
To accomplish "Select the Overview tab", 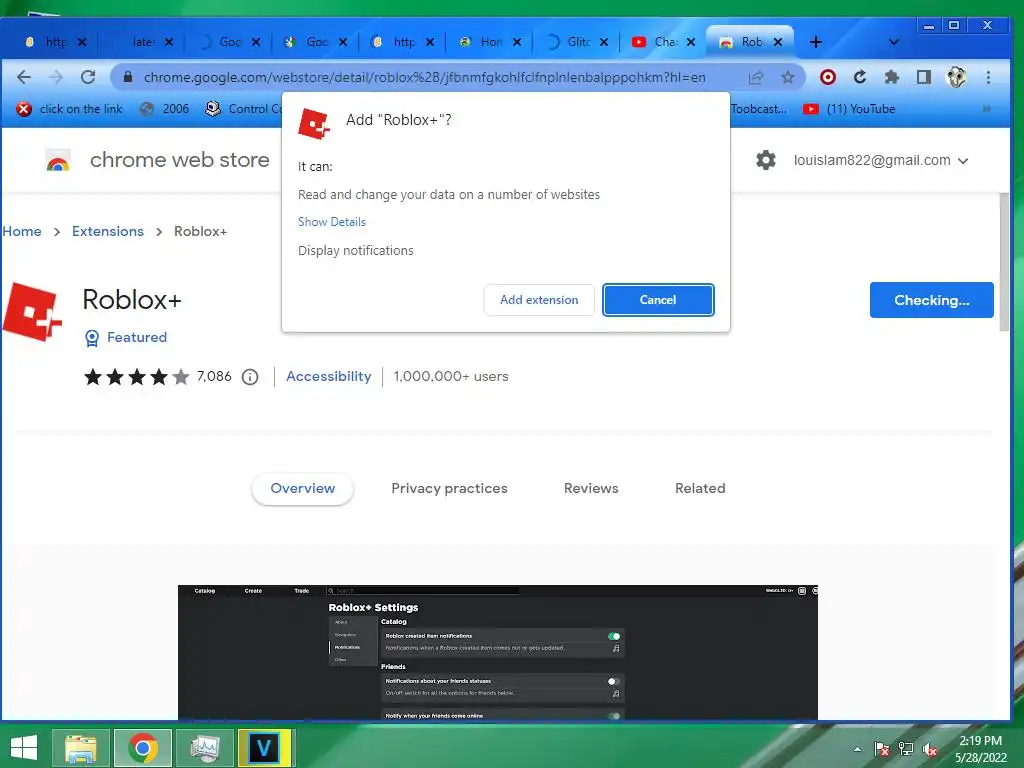I will pos(302,488).
